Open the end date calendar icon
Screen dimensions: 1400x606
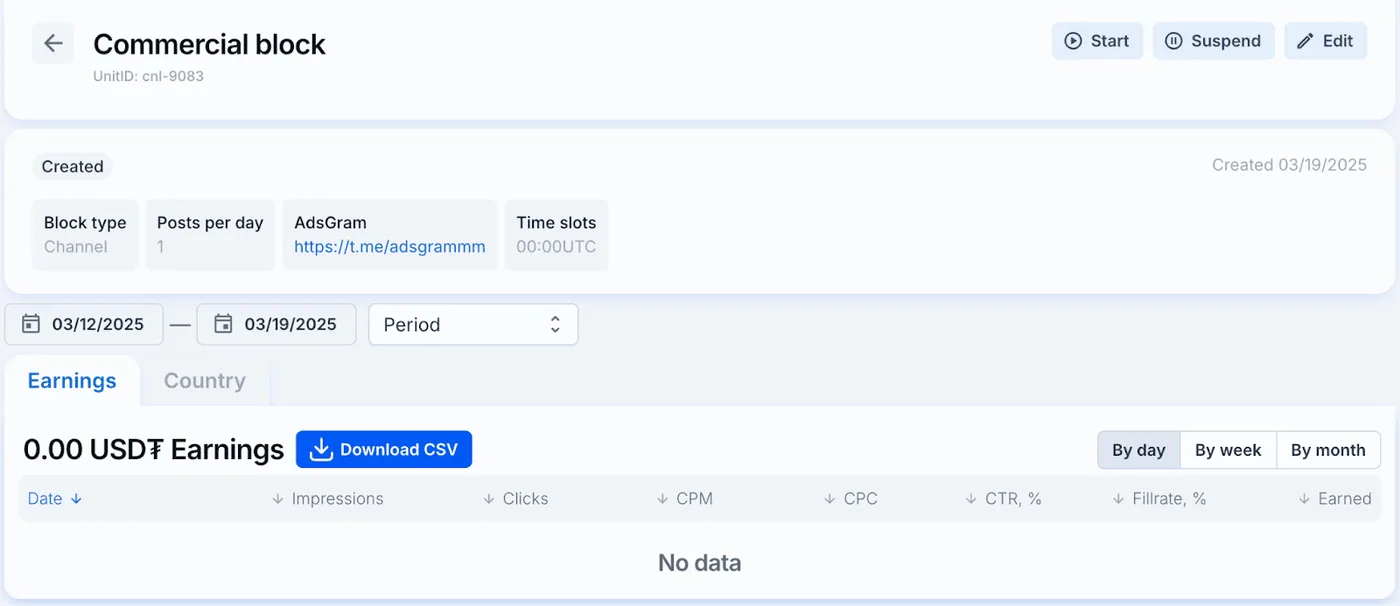coord(223,324)
